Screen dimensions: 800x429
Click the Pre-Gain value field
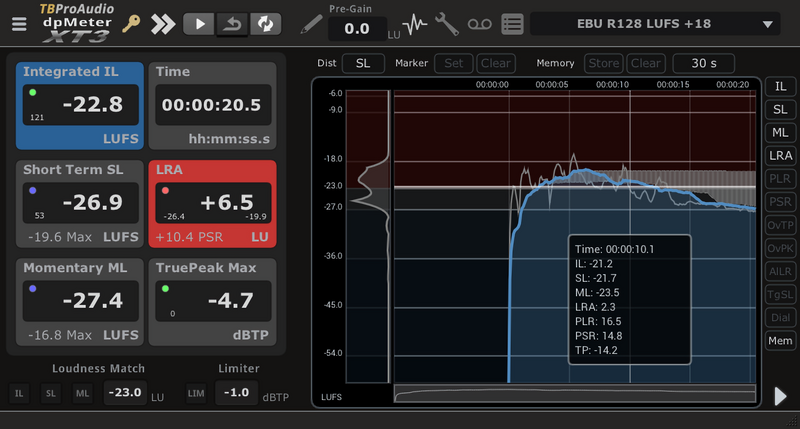click(357, 30)
